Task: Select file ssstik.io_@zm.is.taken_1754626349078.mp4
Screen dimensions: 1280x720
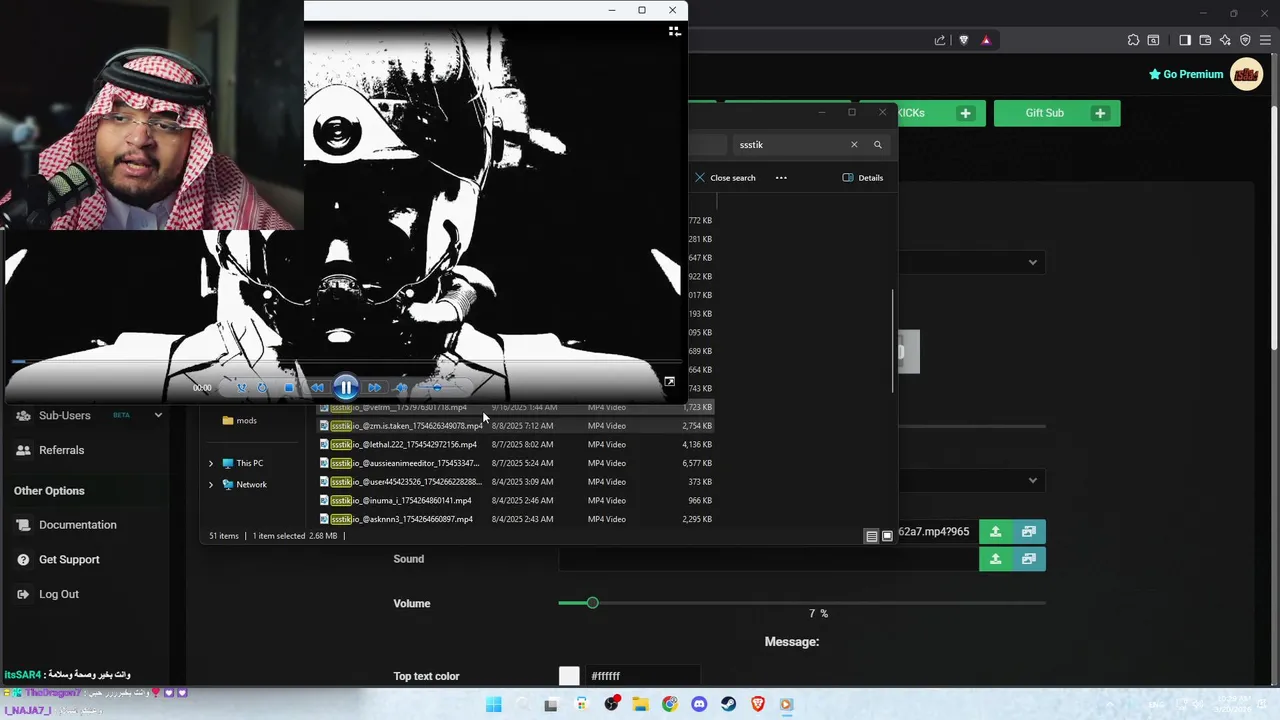Action: 515,426
